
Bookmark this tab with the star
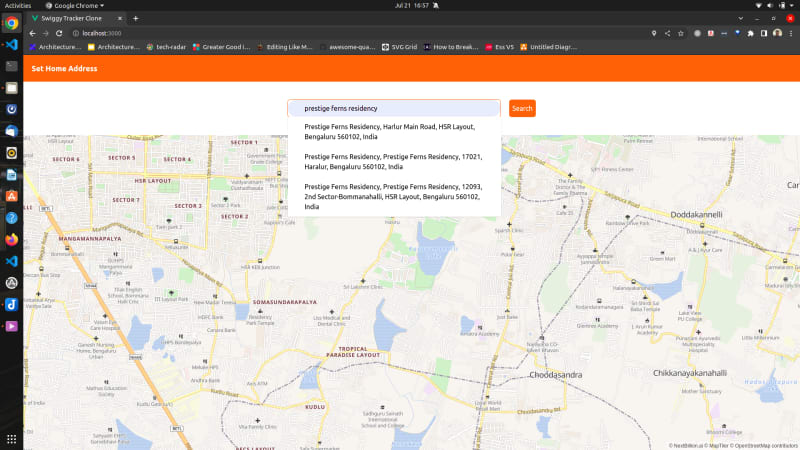(x=681, y=33)
